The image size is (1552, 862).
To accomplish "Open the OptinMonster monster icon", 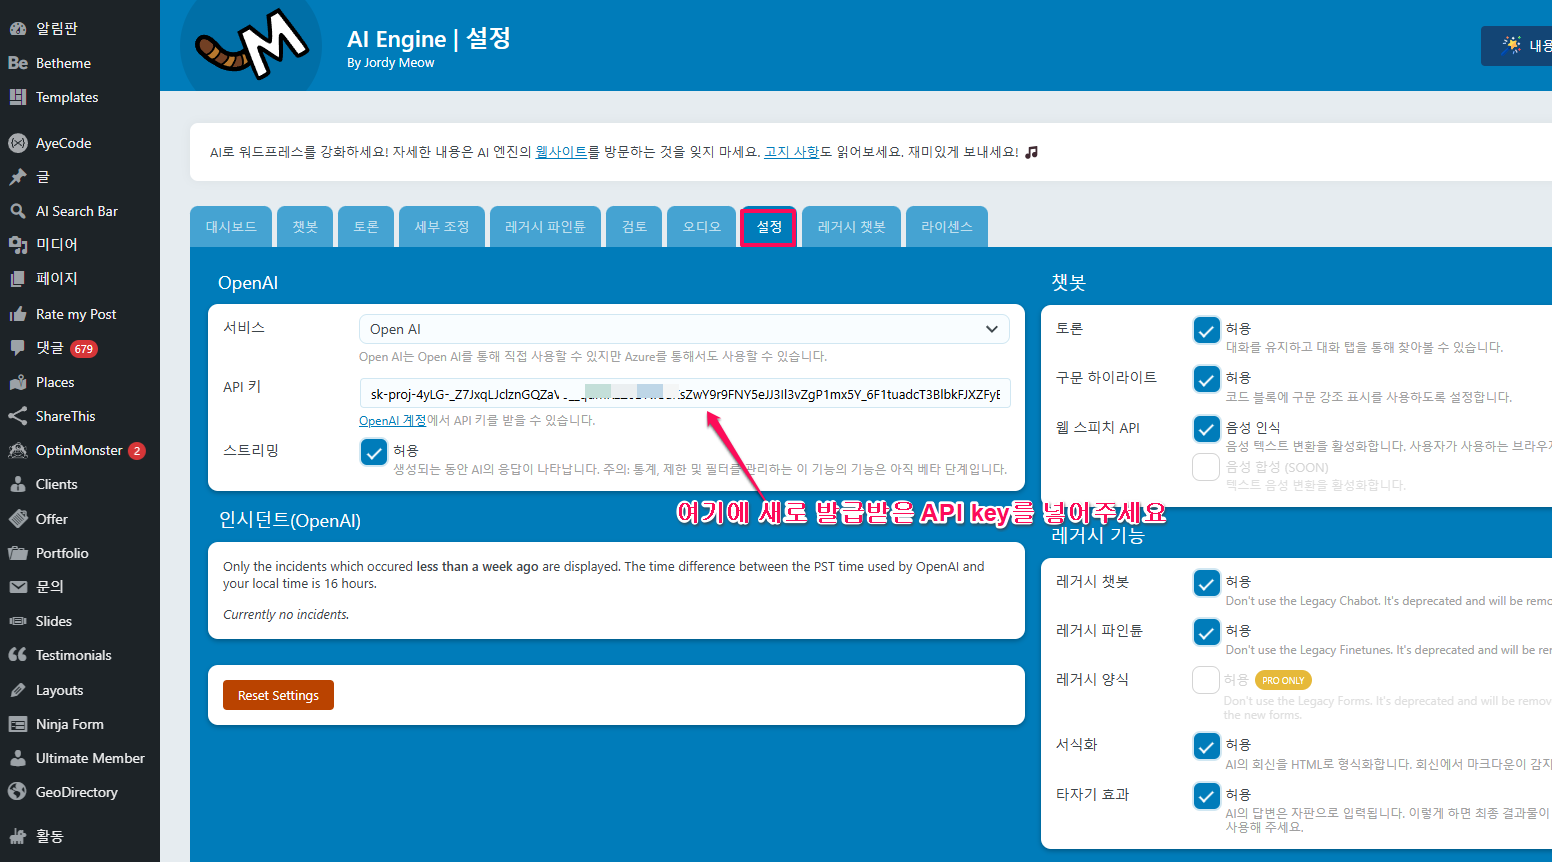I will [x=18, y=450].
